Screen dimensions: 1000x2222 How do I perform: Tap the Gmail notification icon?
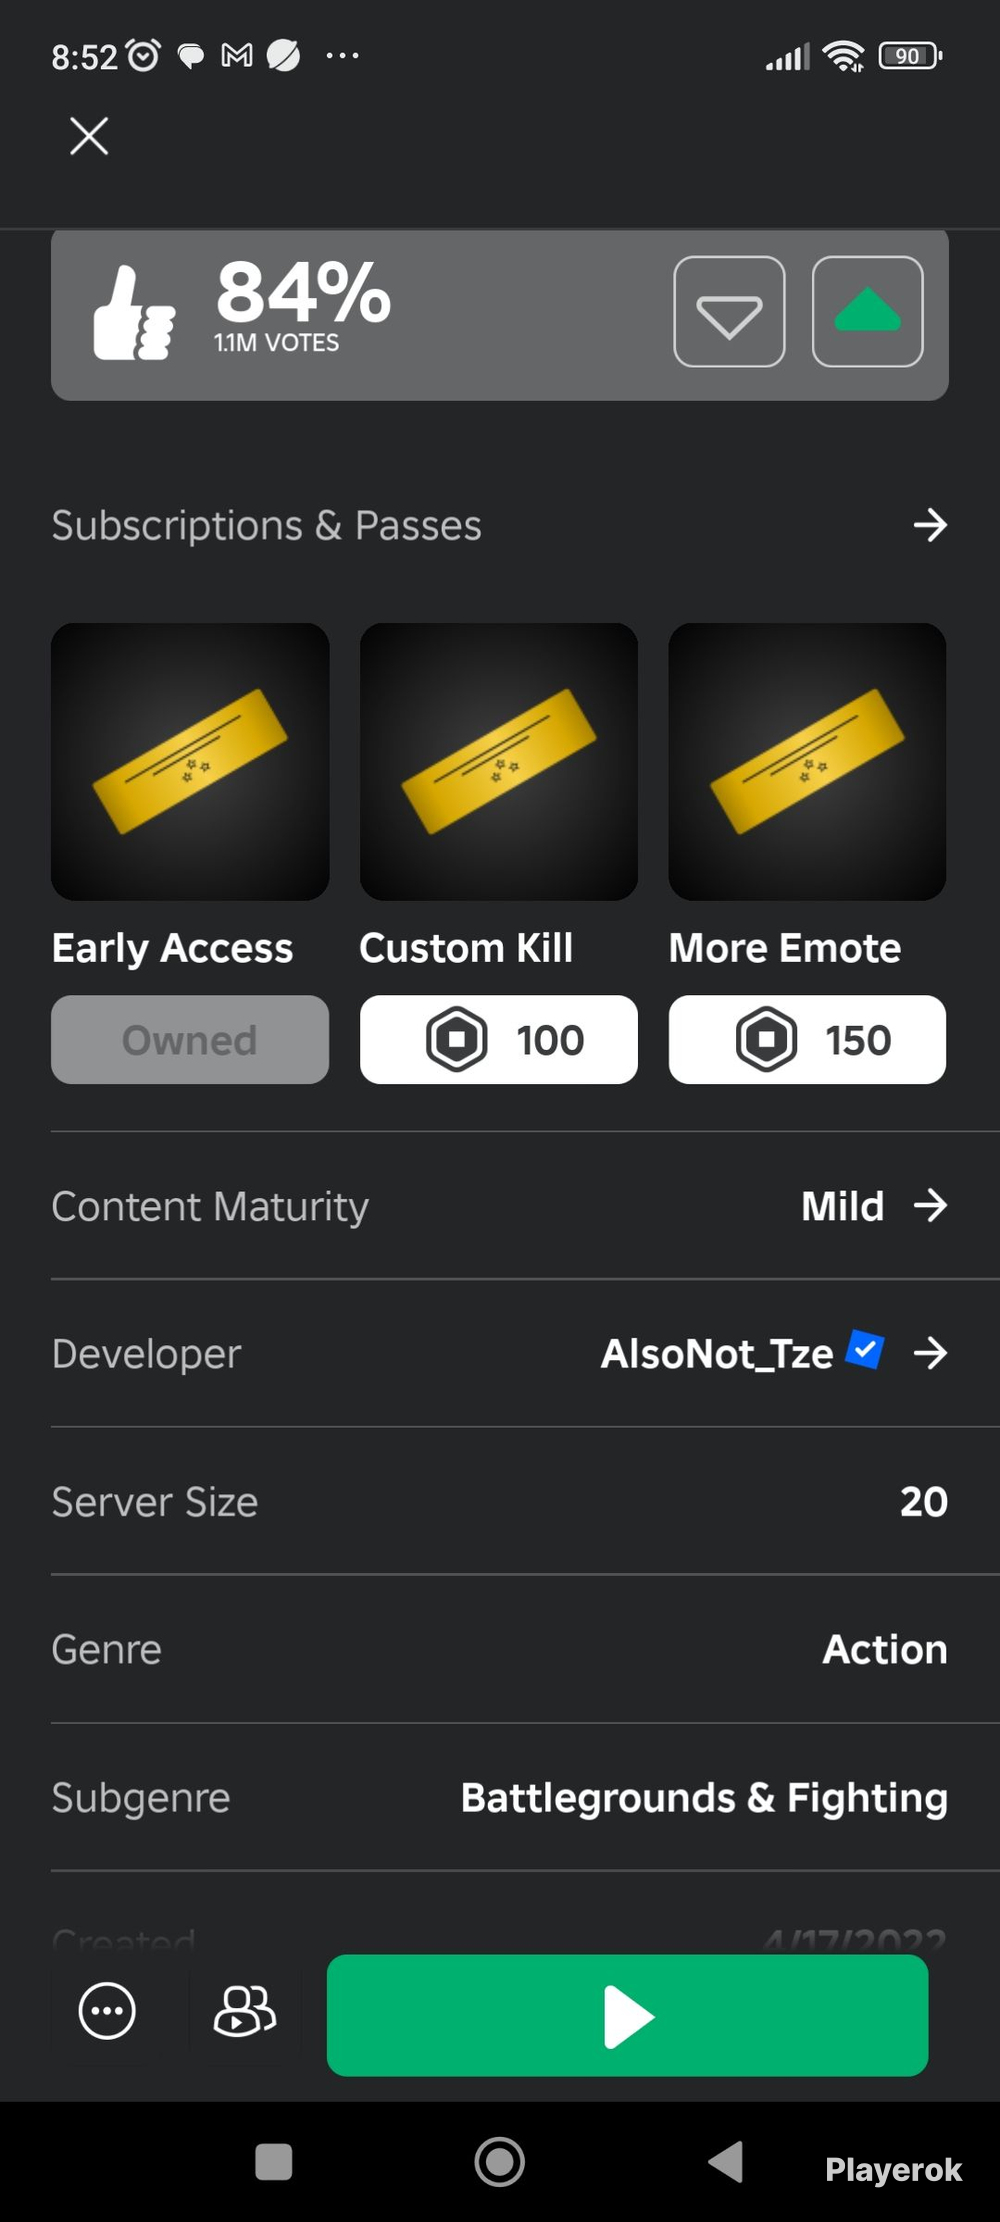tap(237, 56)
